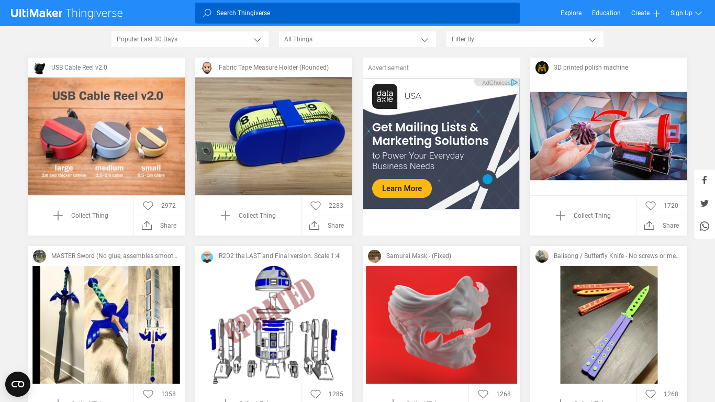This screenshot has height=402, width=715.
Task: Click the AdChoices icon on the ad
Action: [514, 82]
